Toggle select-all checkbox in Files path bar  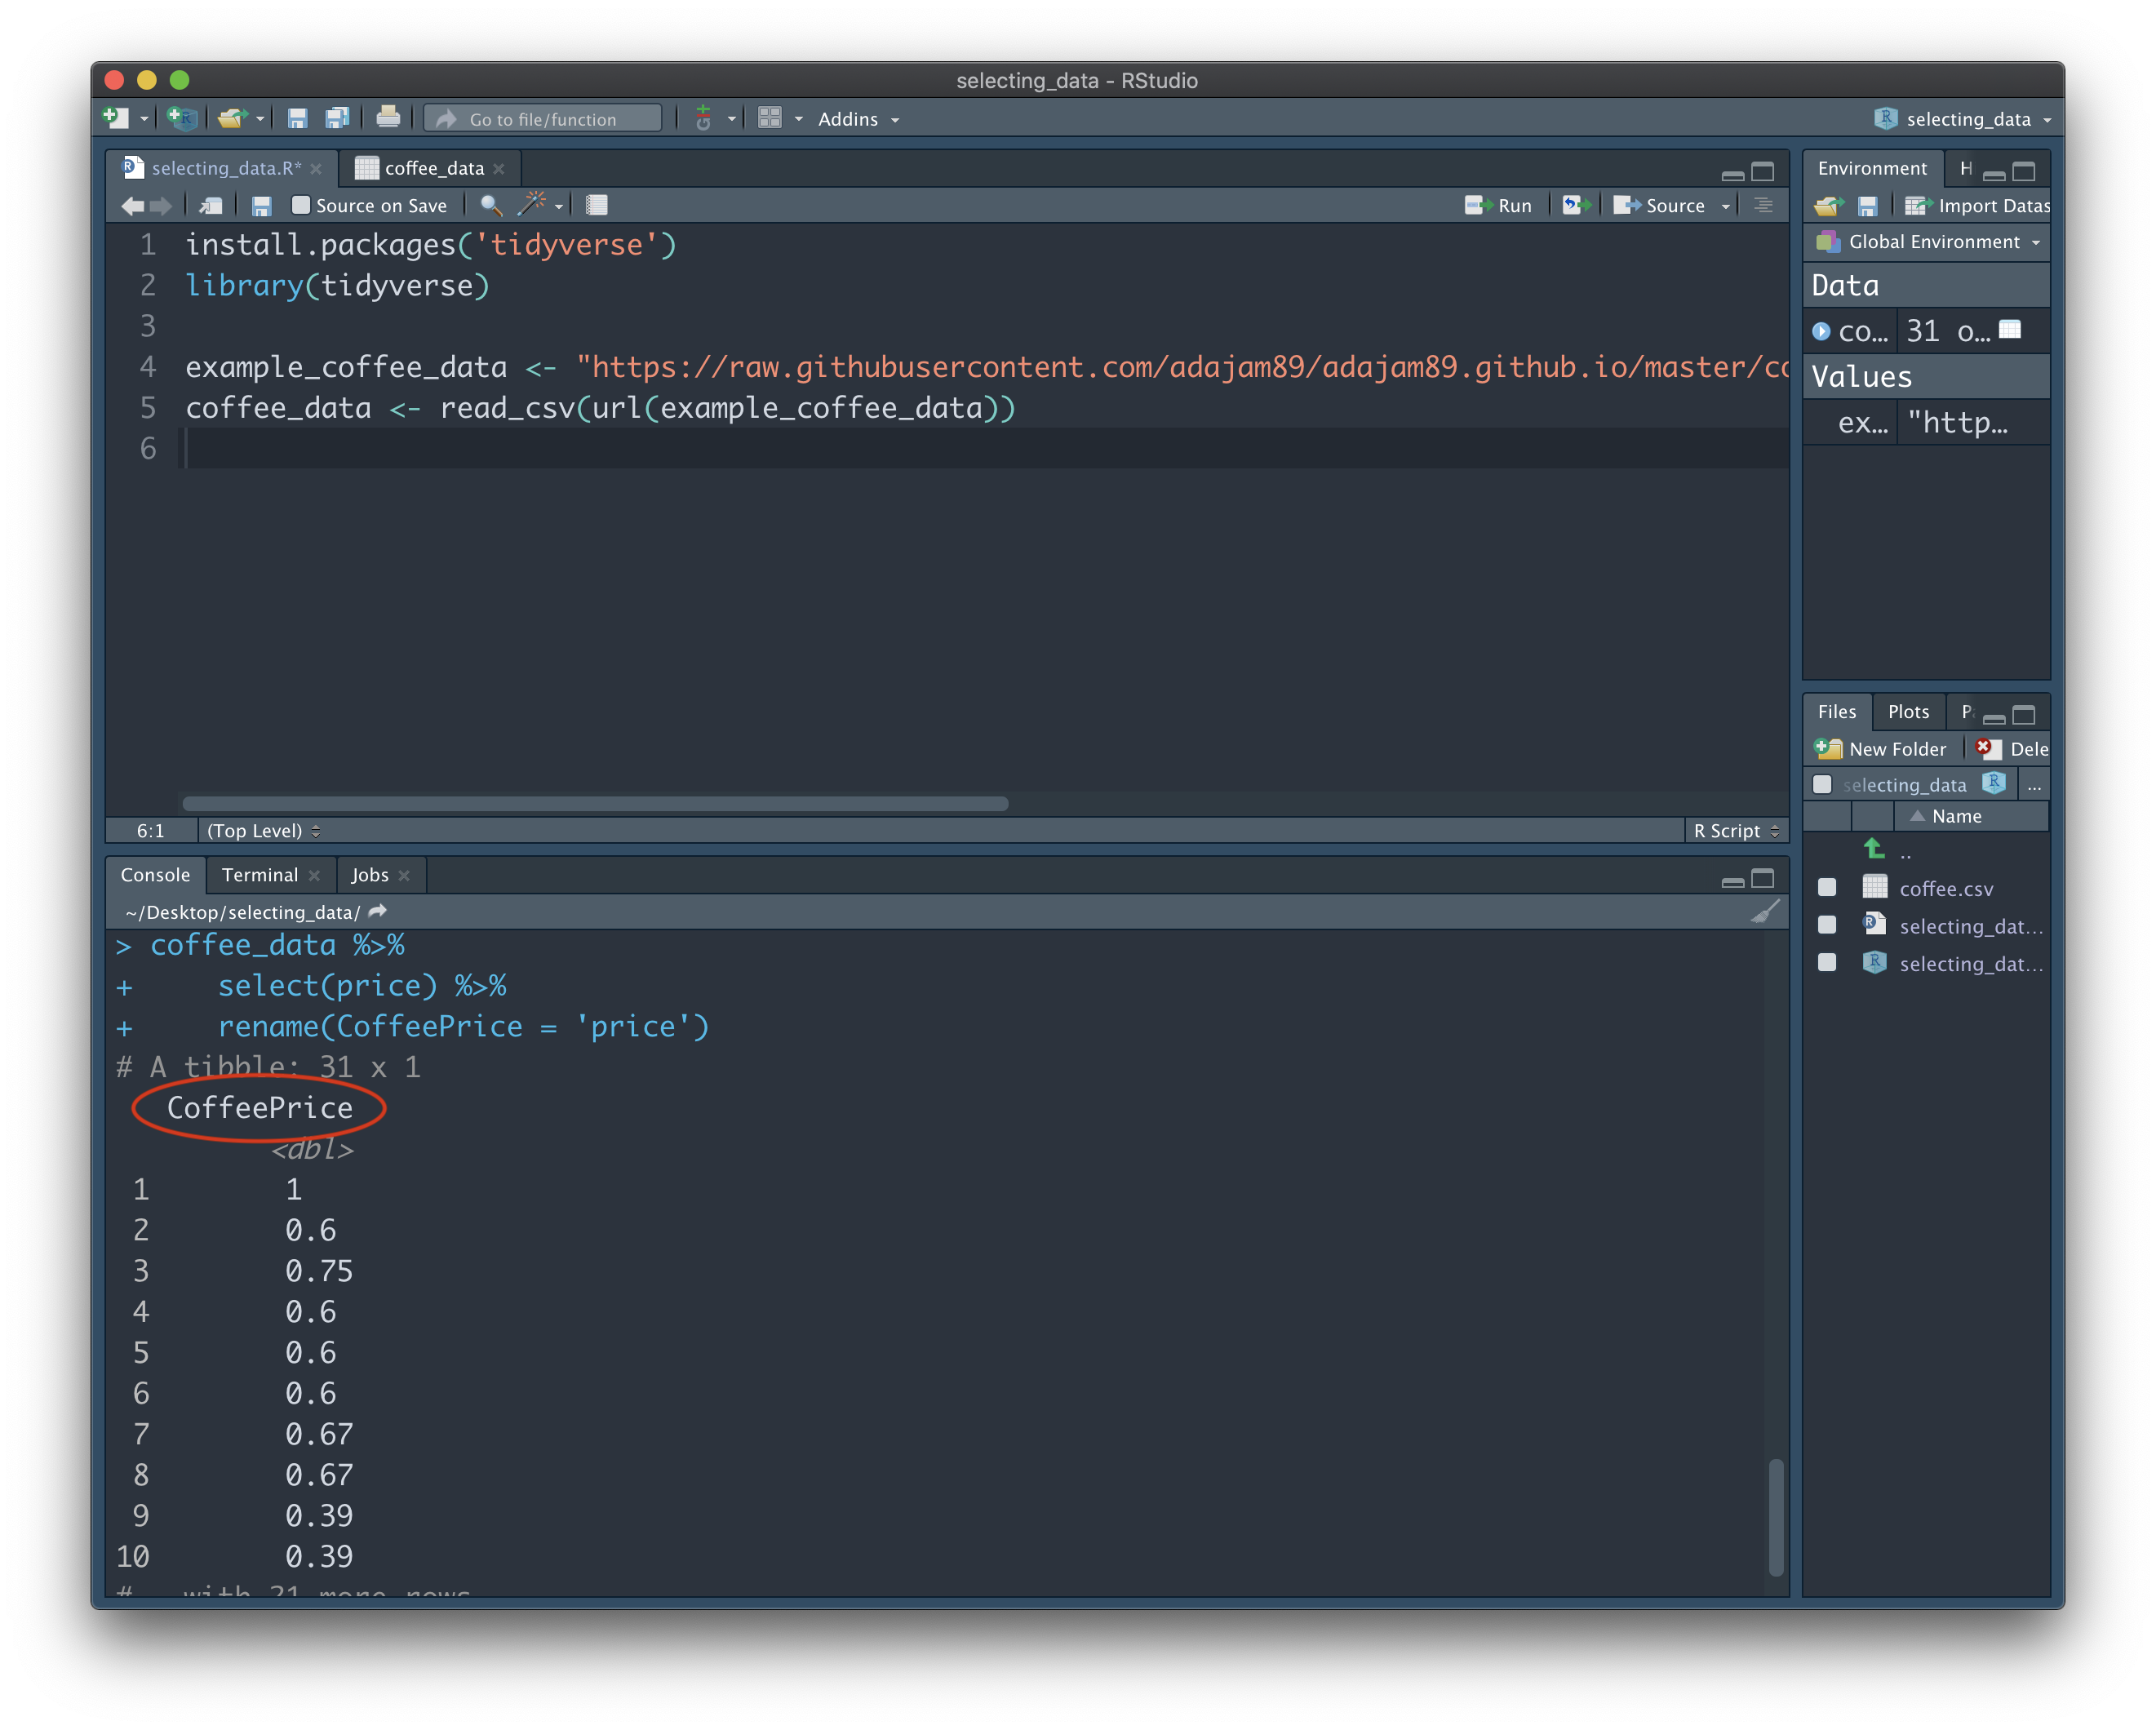pos(1822,784)
